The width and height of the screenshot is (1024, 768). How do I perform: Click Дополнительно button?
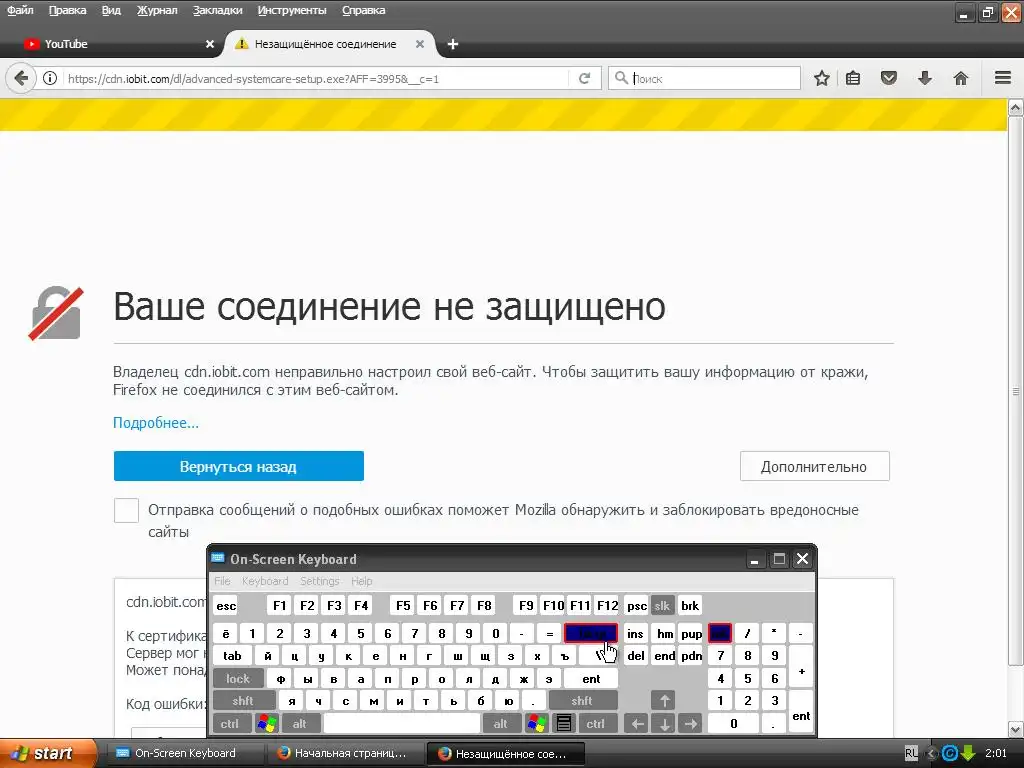click(x=814, y=466)
